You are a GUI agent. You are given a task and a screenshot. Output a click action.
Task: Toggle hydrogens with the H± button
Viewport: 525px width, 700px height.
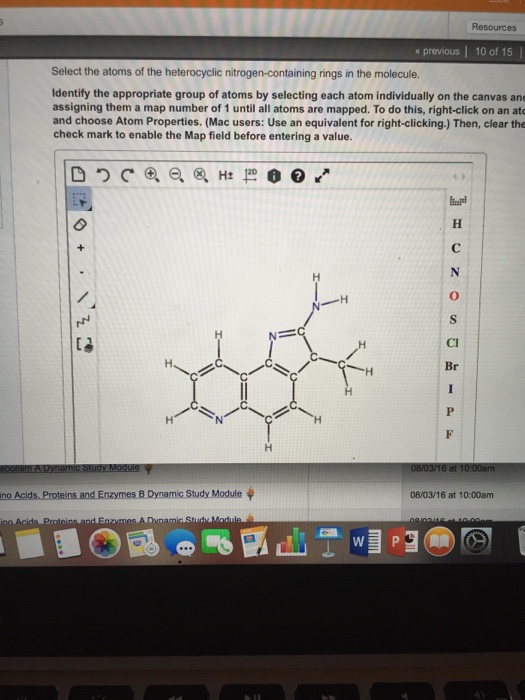pyautogui.click(x=225, y=175)
